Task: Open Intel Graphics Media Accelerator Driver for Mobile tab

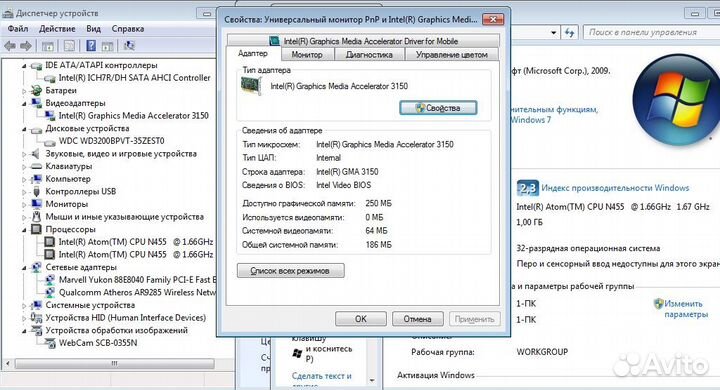Action: (x=363, y=41)
